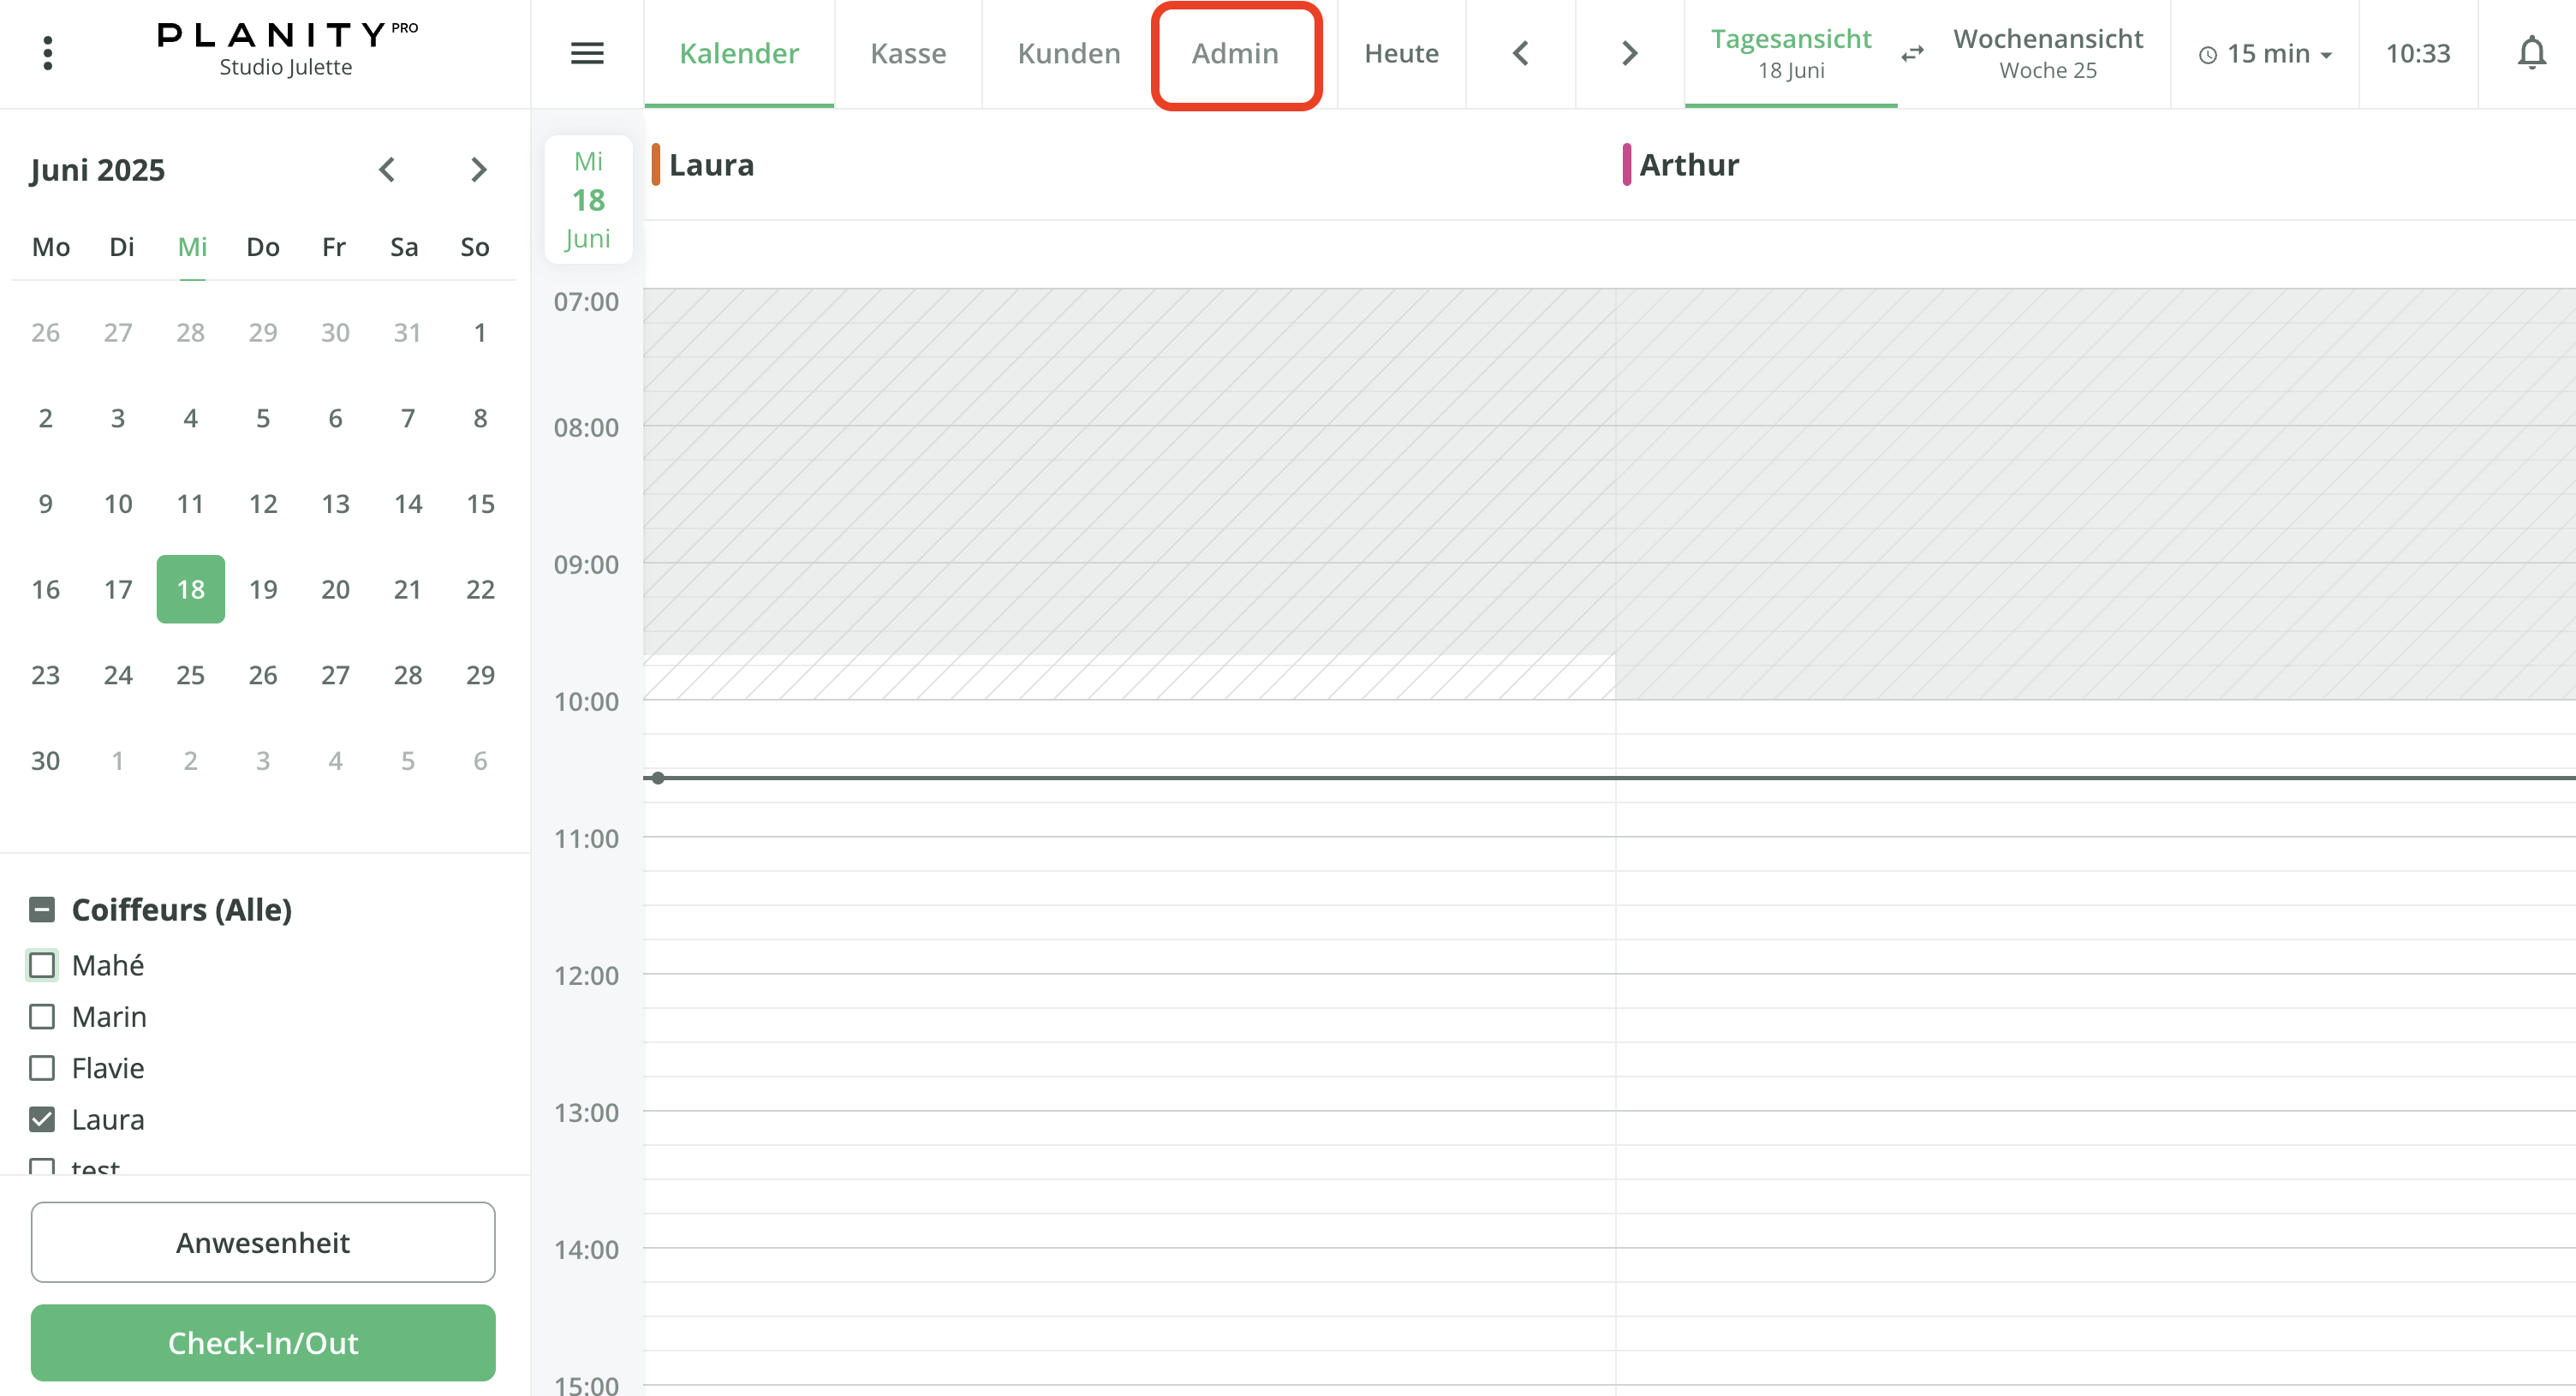Open the notifications bell
This screenshot has height=1396, width=2576.
[2531, 53]
